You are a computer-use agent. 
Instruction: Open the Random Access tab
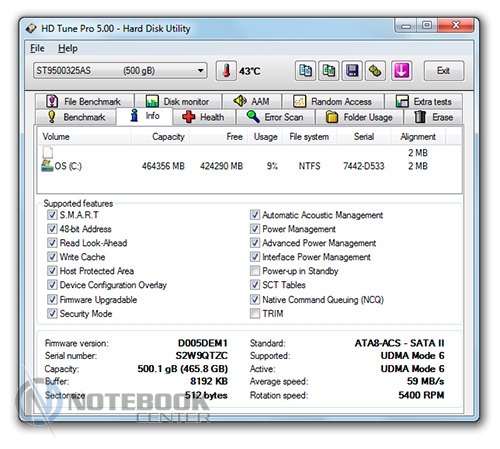click(x=333, y=101)
